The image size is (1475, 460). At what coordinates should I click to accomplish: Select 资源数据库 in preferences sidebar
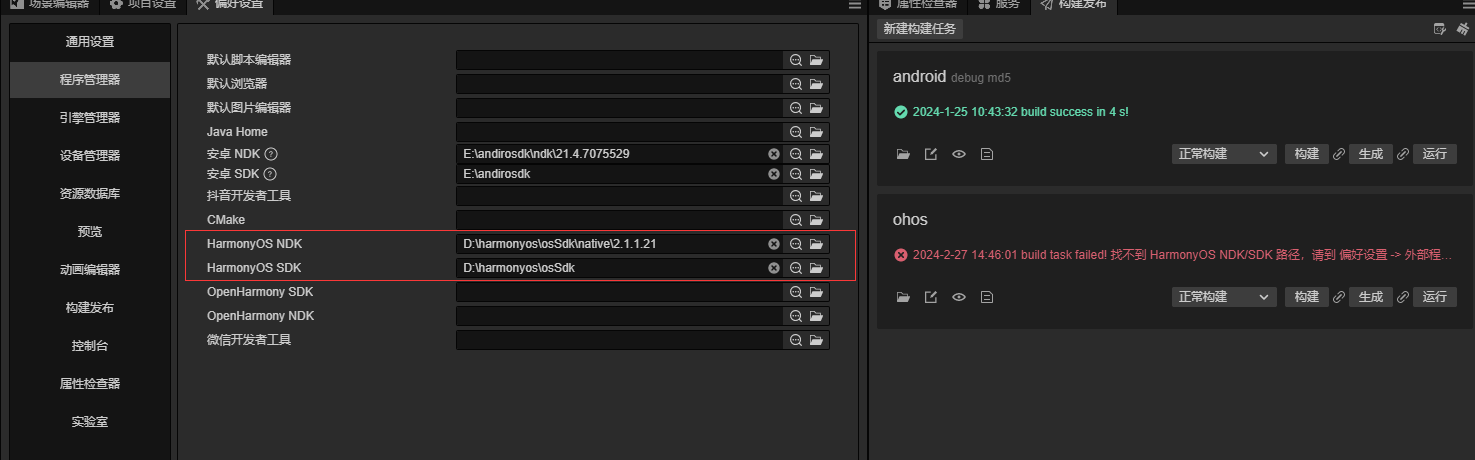tap(90, 194)
